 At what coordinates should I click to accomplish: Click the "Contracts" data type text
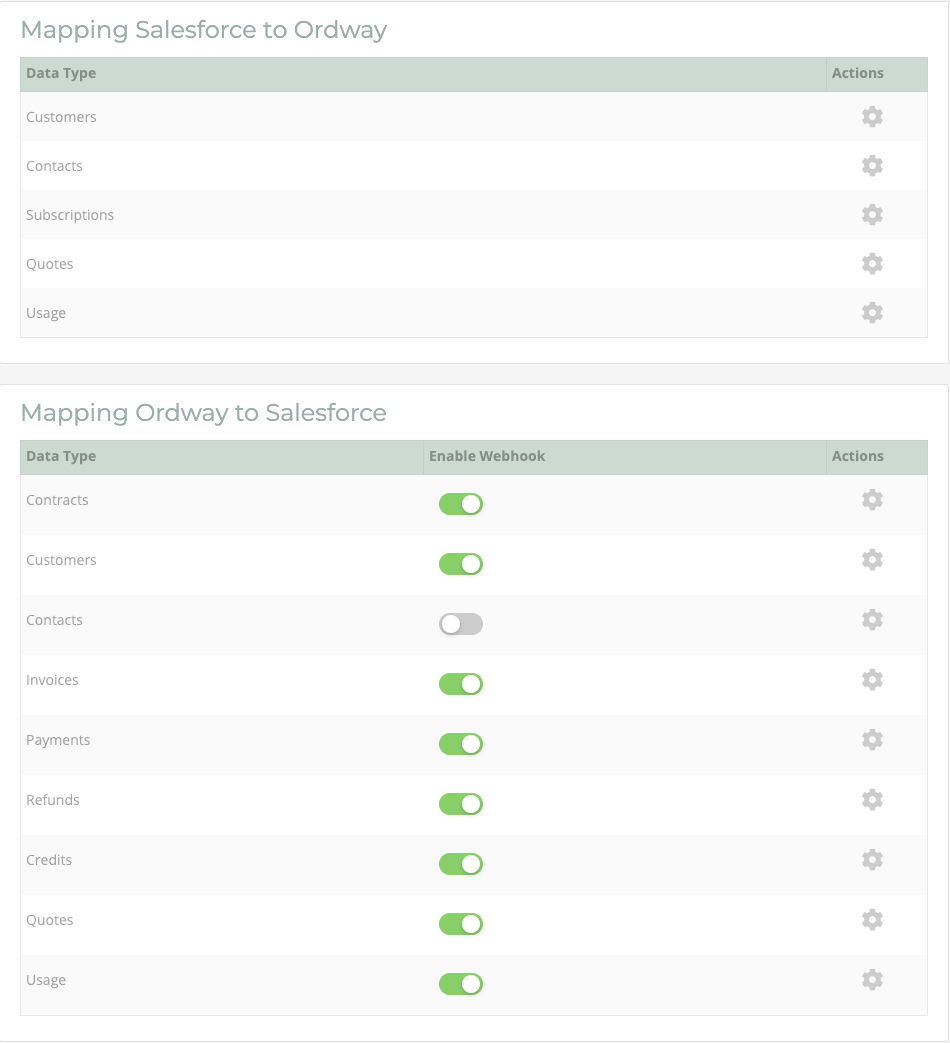pos(57,500)
